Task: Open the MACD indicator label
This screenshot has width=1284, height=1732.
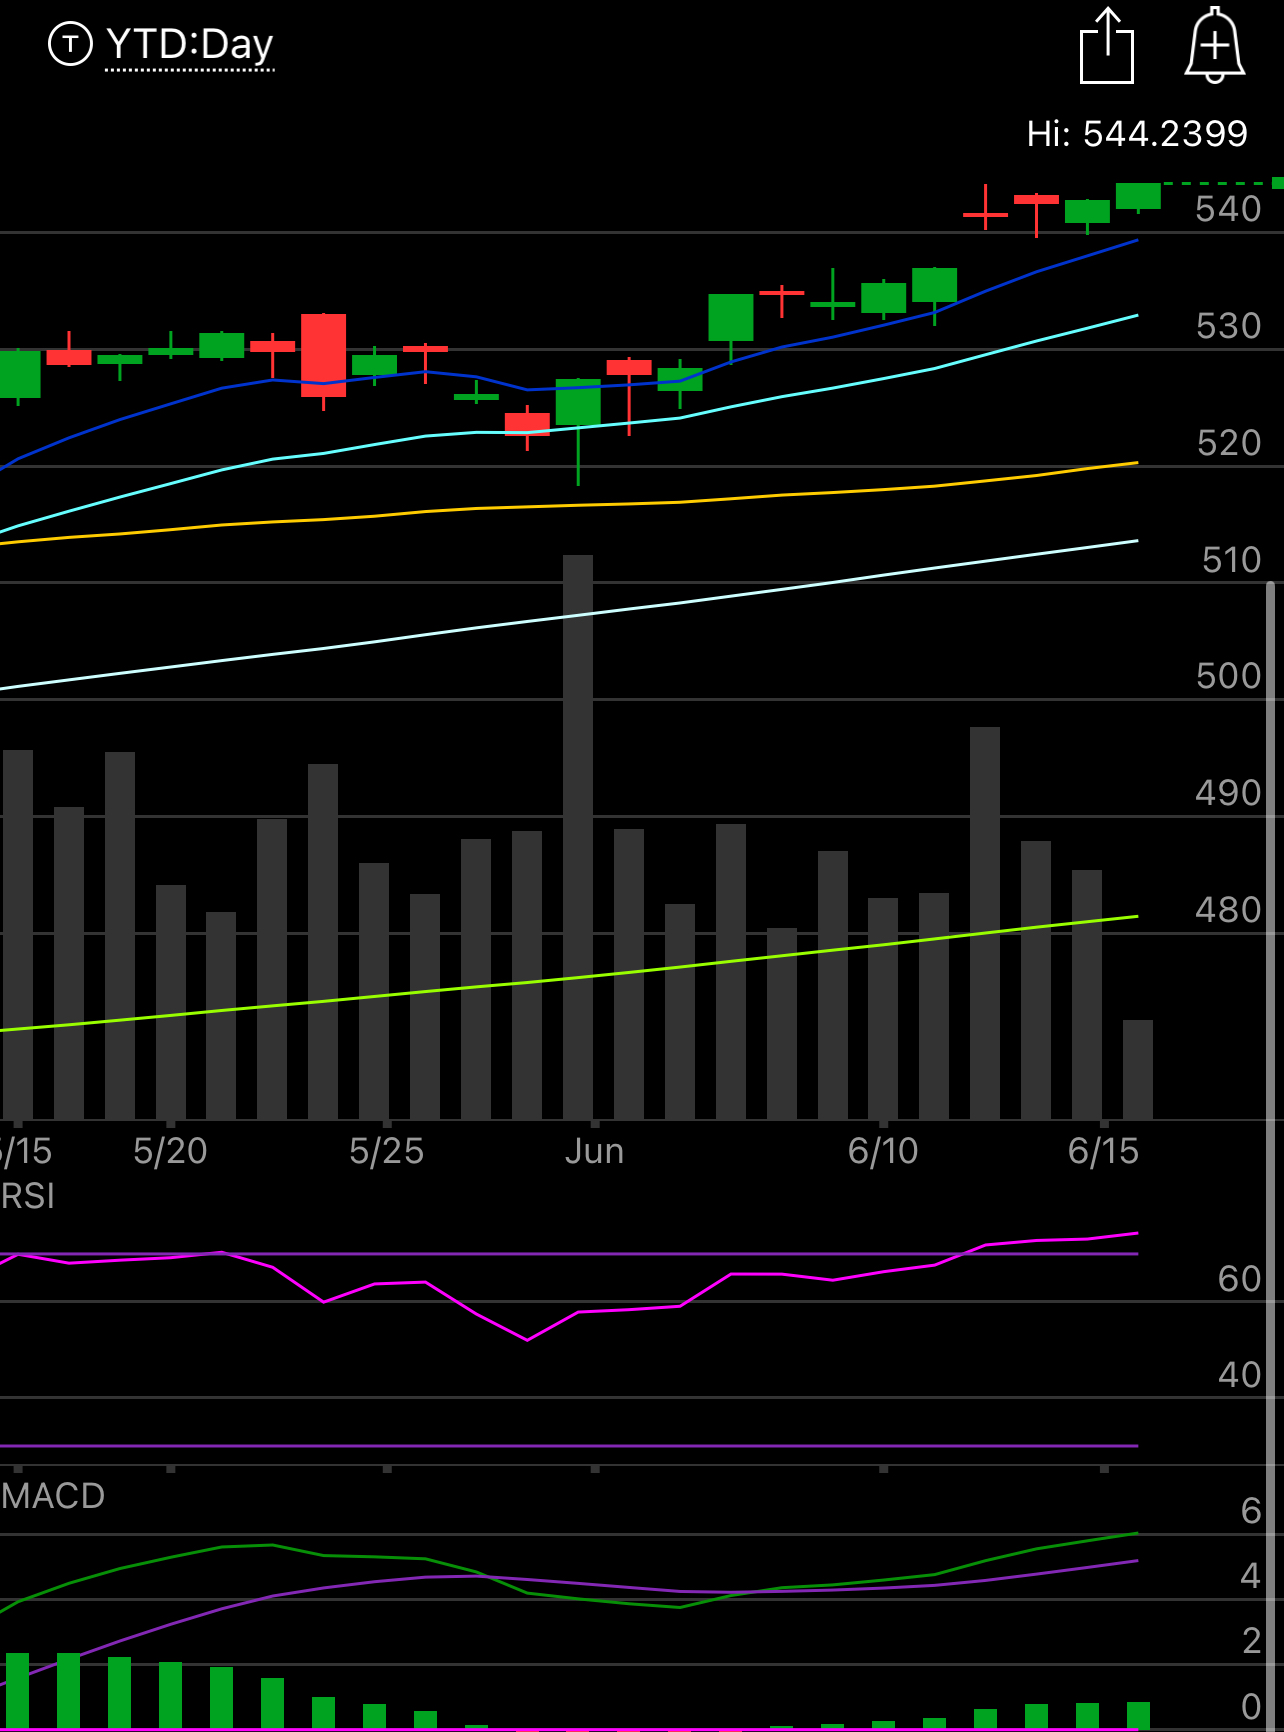Action: (53, 1496)
